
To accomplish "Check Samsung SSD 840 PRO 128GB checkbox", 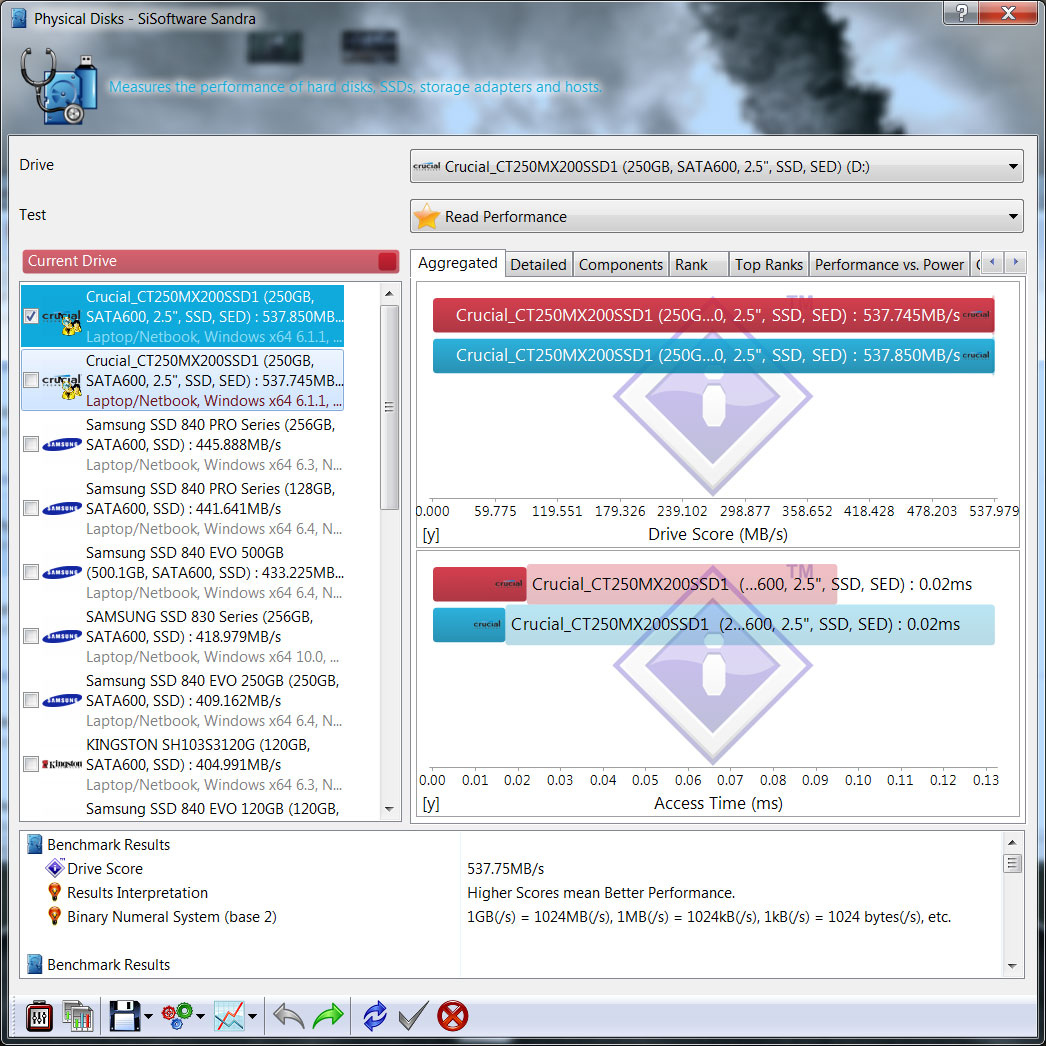I will (x=31, y=508).
